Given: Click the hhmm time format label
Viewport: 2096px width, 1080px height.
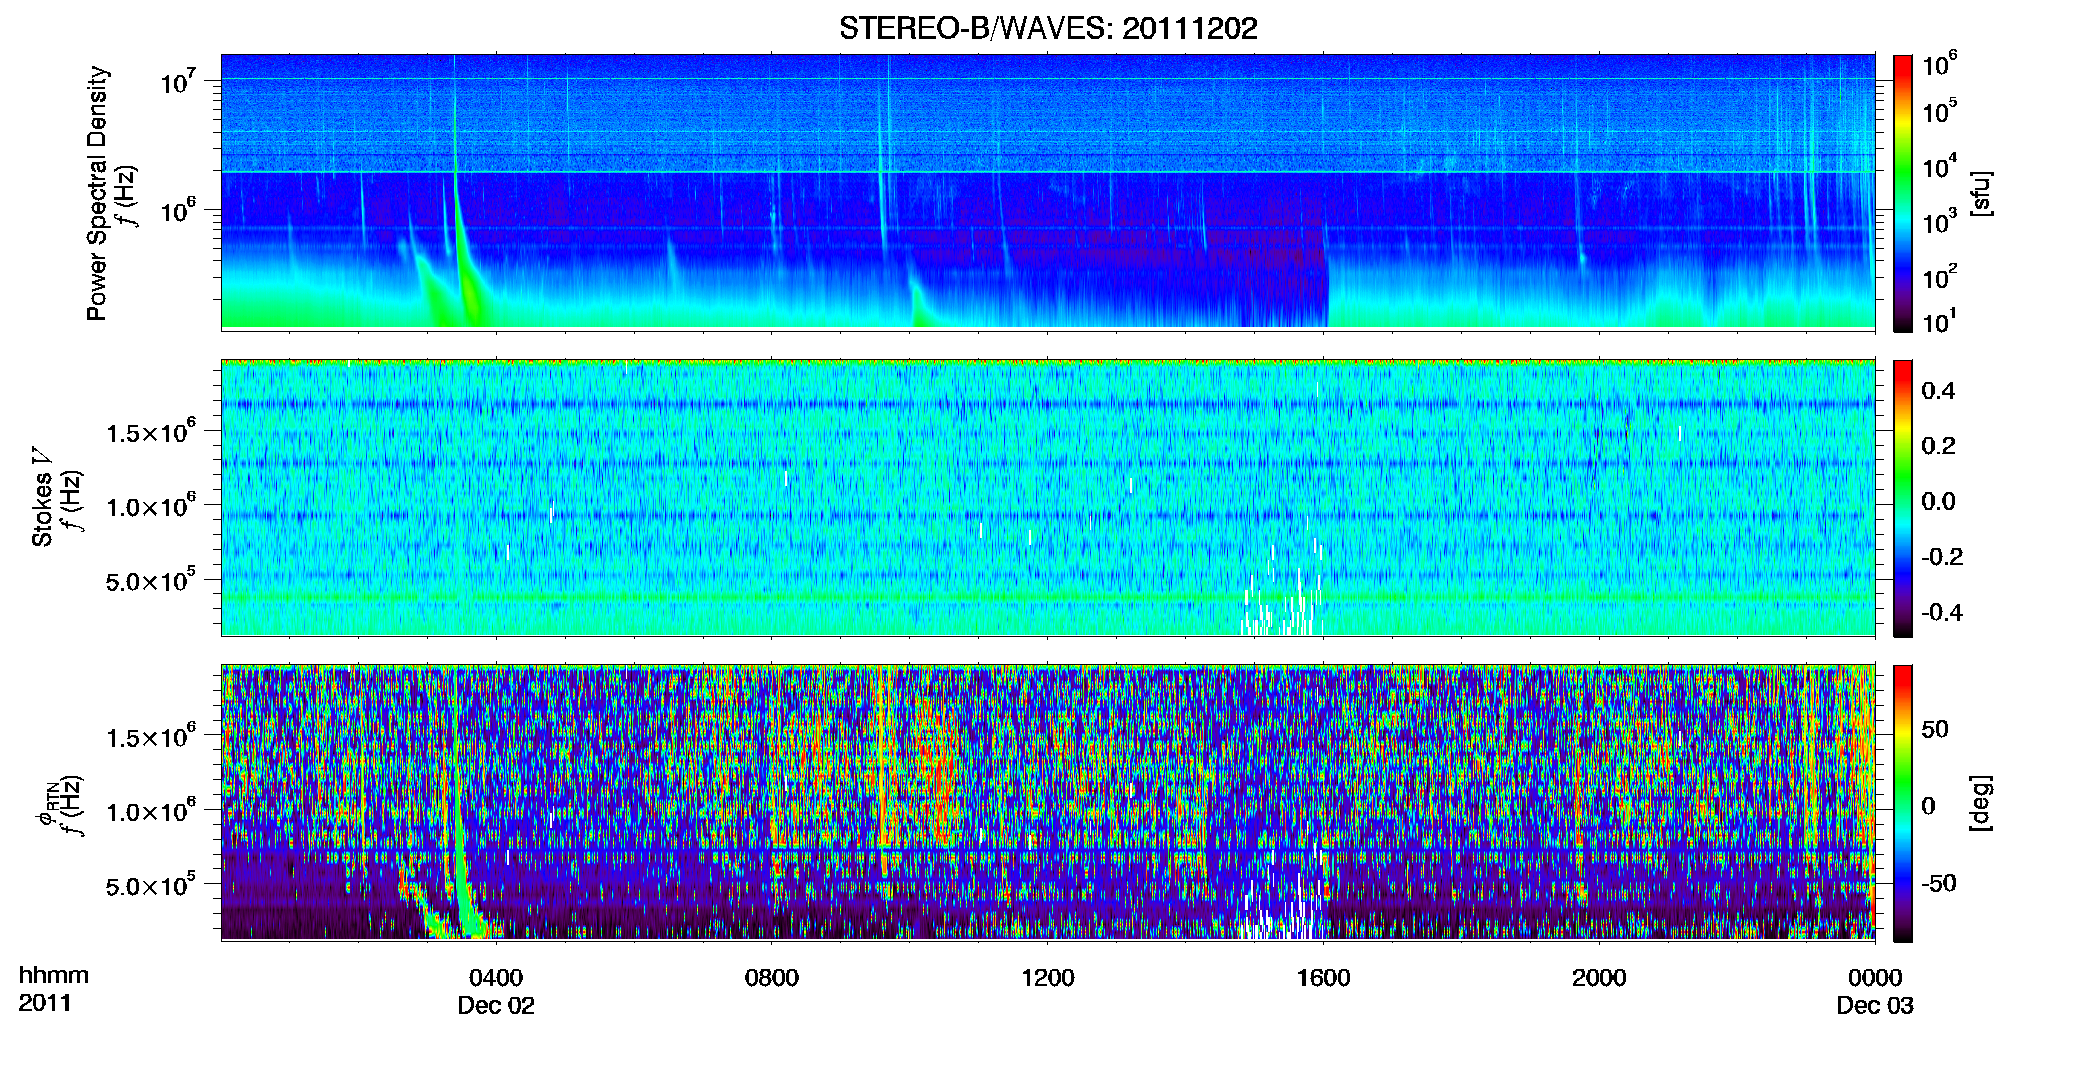Looking at the screenshot, I should coord(54,976).
